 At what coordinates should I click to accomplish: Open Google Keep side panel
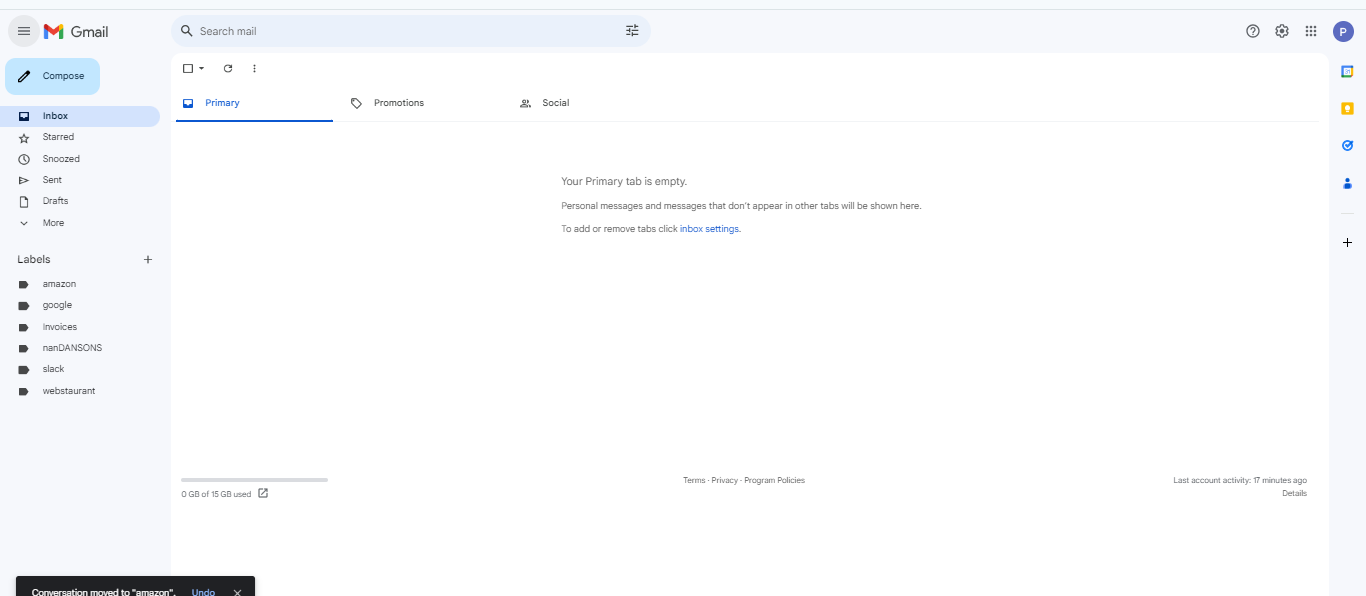pyautogui.click(x=1347, y=108)
